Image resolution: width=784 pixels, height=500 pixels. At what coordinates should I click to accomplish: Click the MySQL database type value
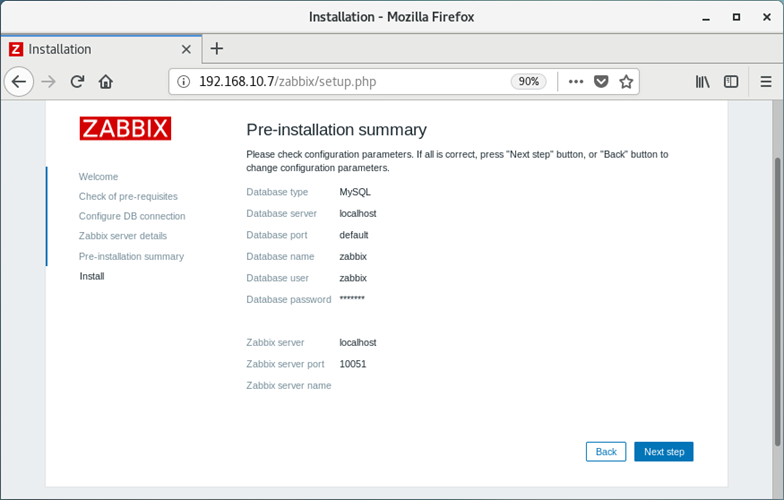point(355,192)
